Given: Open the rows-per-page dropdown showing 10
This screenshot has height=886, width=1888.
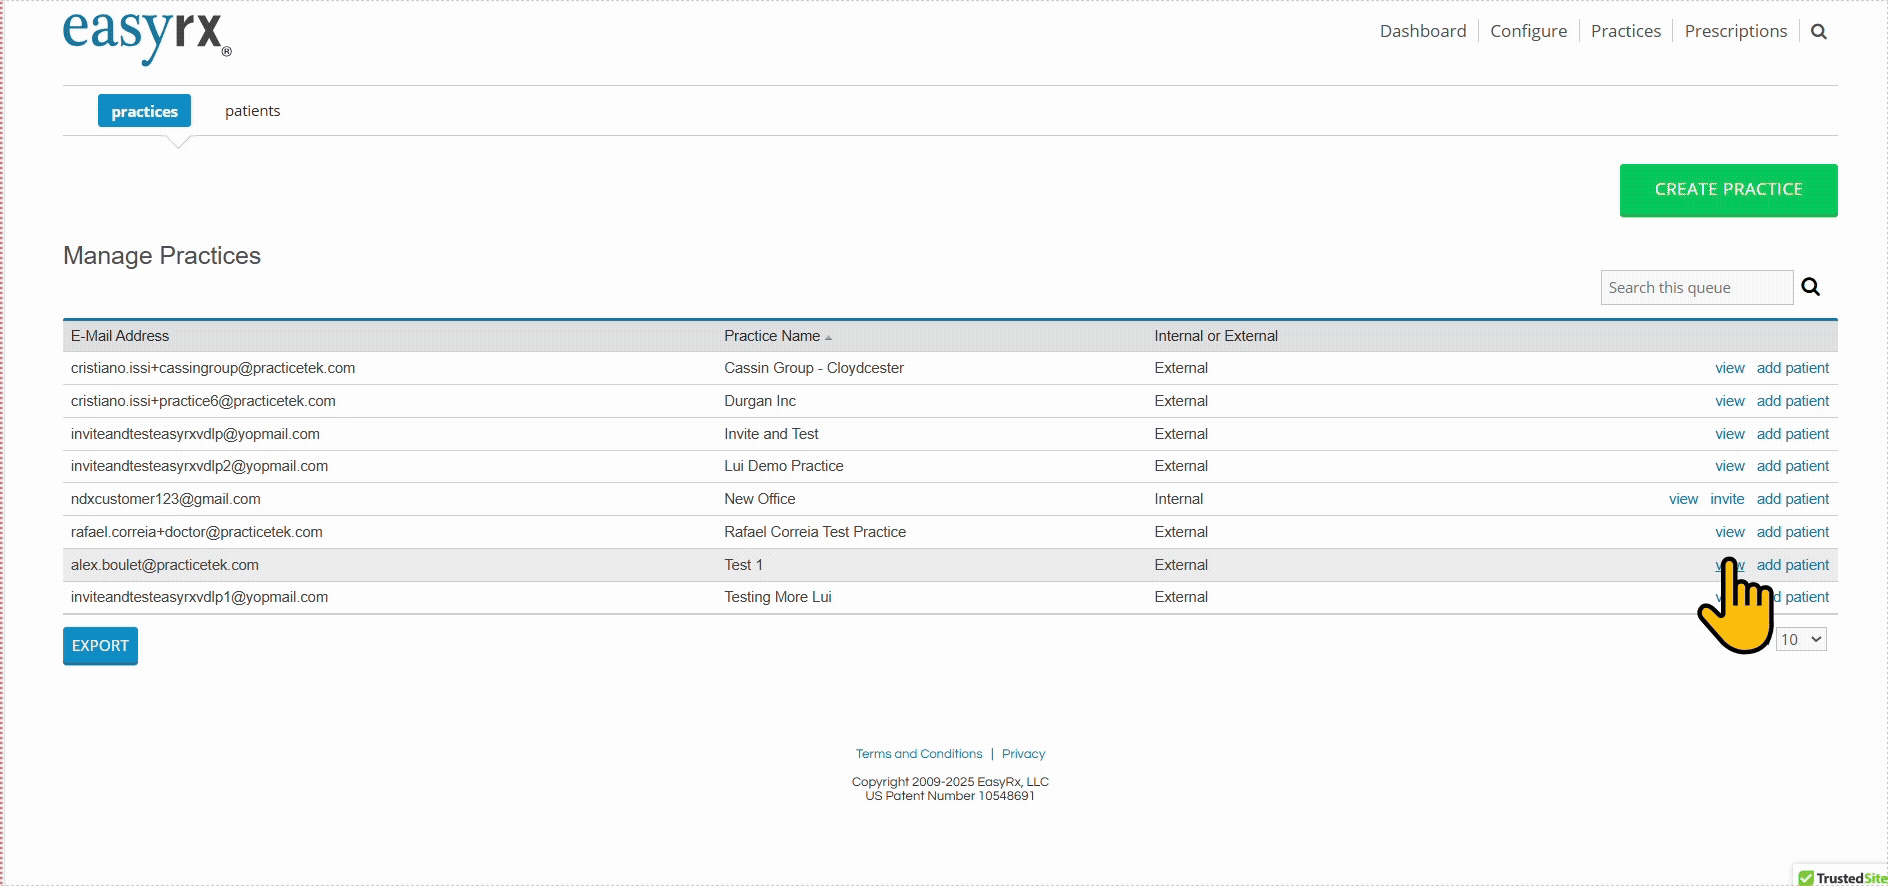Looking at the screenshot, I should click(1801, 640).
